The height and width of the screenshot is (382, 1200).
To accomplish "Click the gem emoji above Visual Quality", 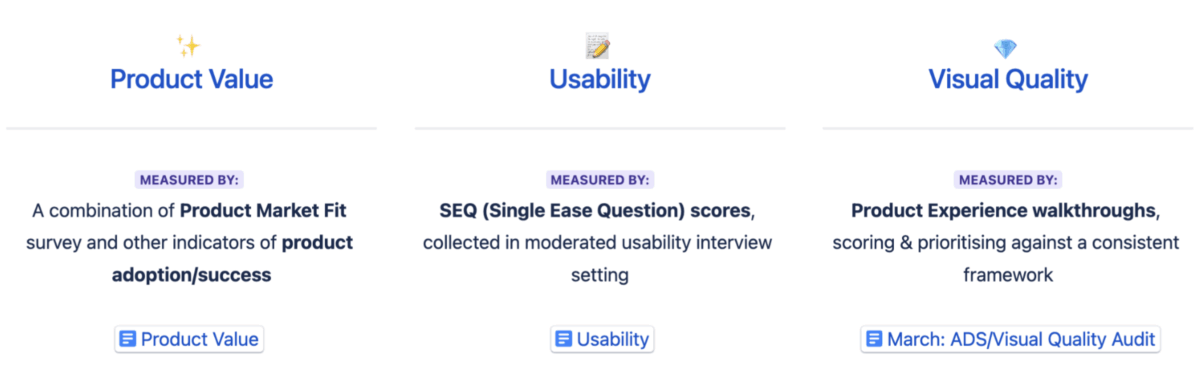I will (1005, 47).
